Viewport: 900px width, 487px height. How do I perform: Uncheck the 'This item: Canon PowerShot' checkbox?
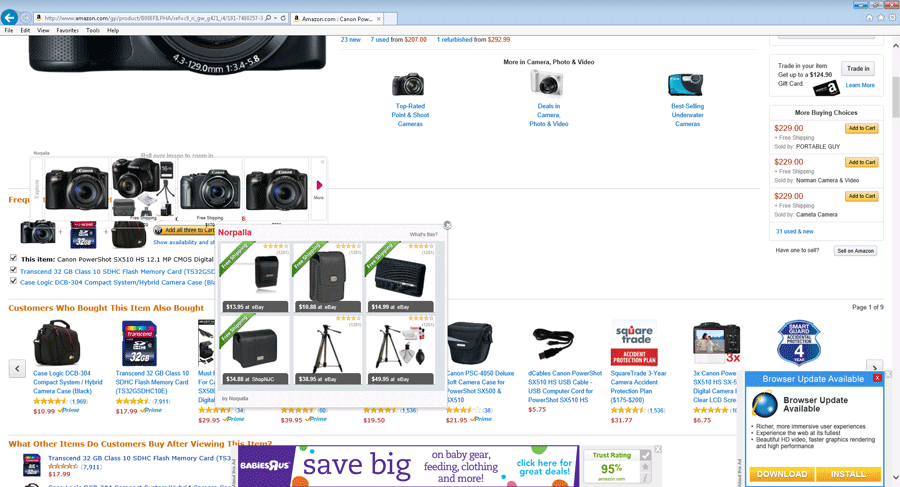pos(13,259)
